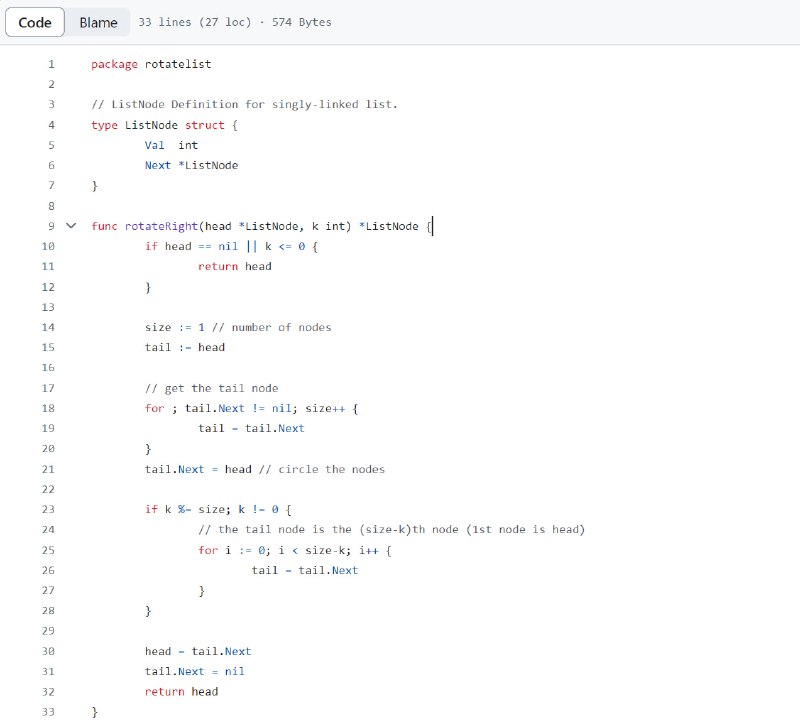Select line number 30
The image size is (800, 728).
coord(48,651)
